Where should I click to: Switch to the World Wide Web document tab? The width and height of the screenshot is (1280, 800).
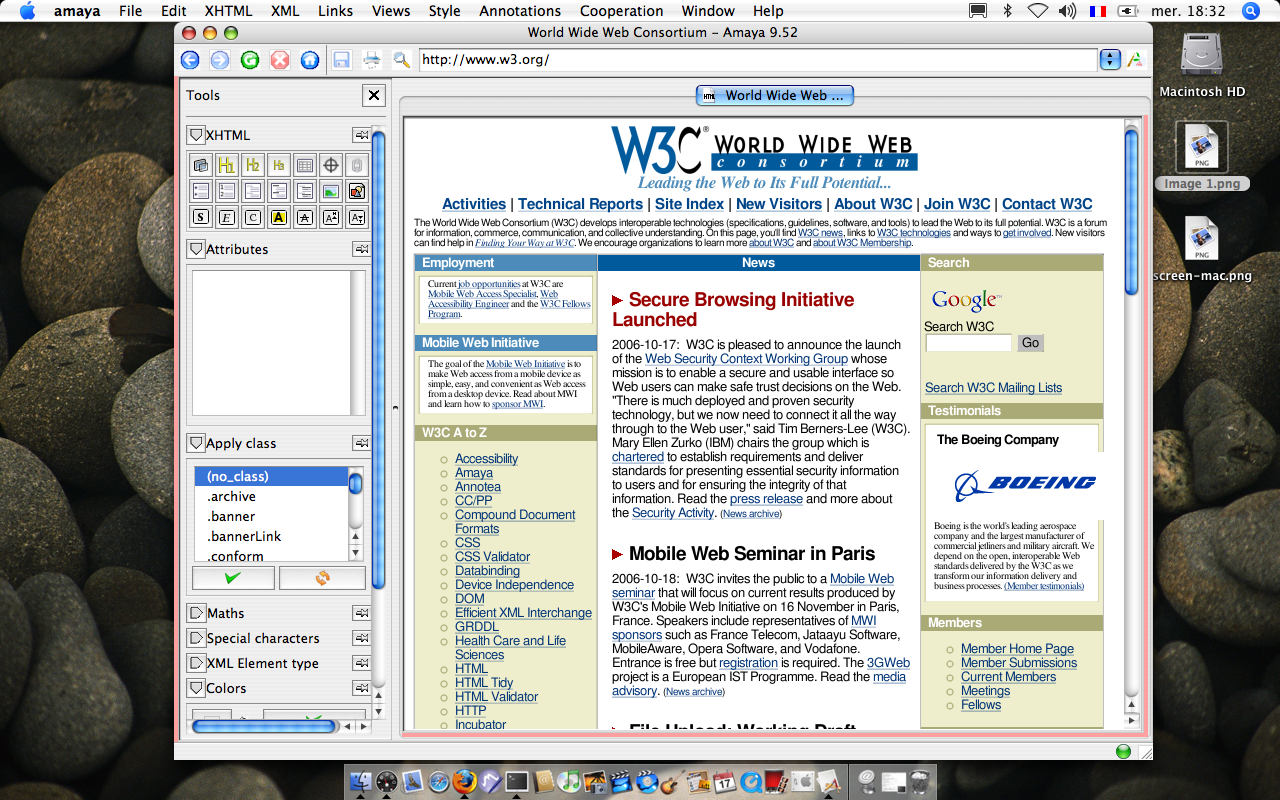pos(776,96)
